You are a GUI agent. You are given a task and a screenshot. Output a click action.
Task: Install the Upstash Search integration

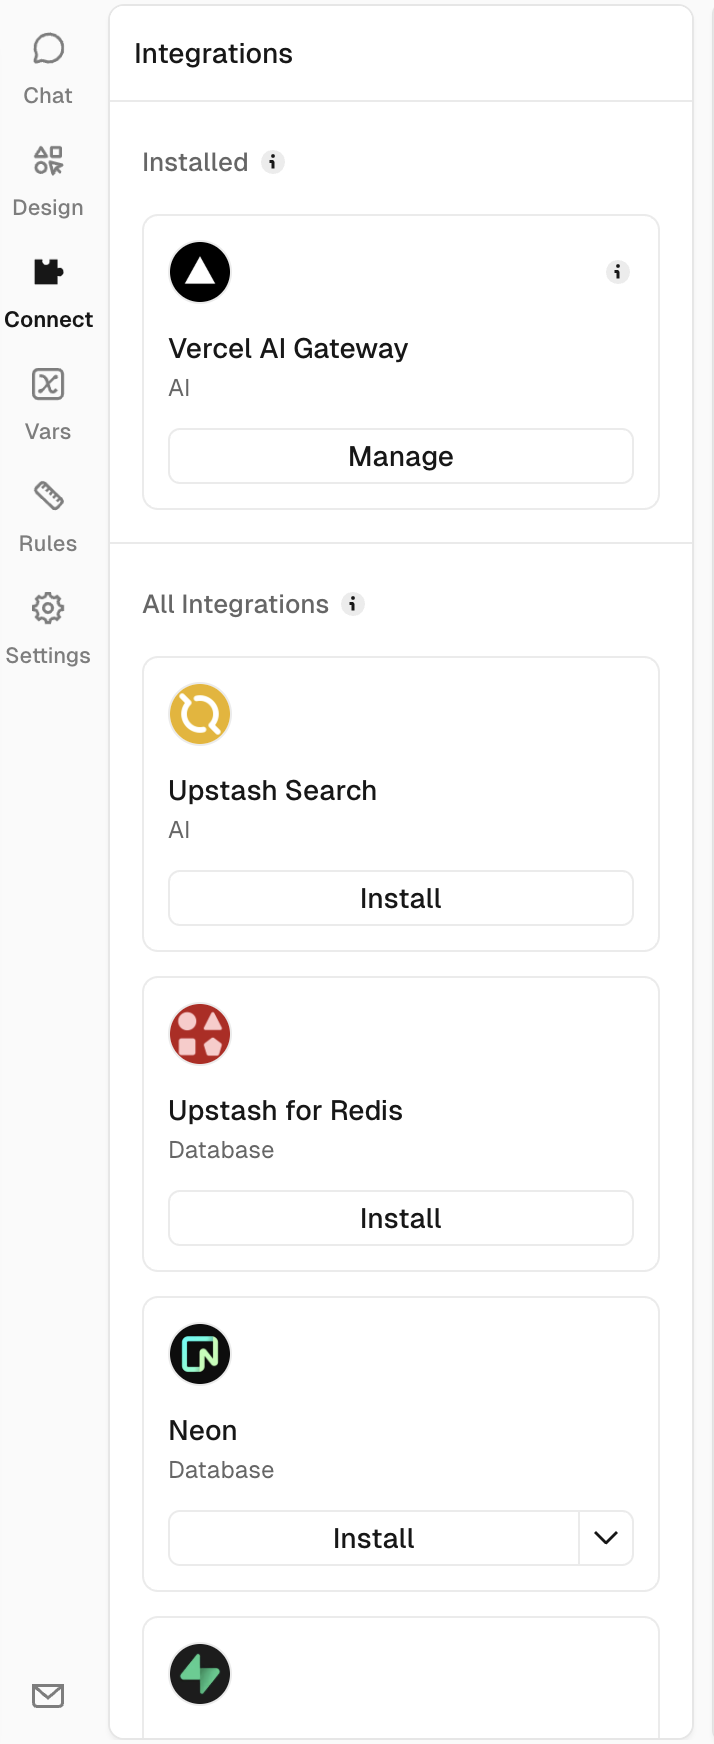pyautogui.click(x=400, y=898)
